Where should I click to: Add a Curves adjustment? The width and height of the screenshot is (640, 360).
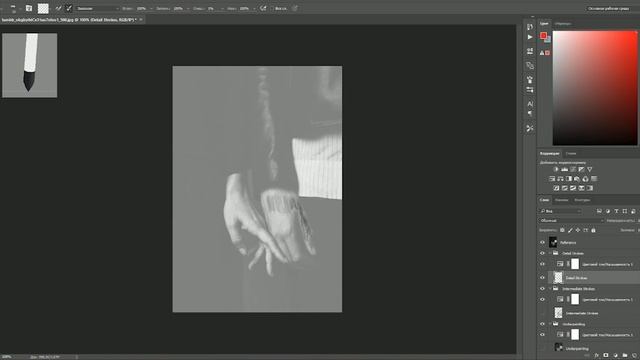click(x=573, y=169)
